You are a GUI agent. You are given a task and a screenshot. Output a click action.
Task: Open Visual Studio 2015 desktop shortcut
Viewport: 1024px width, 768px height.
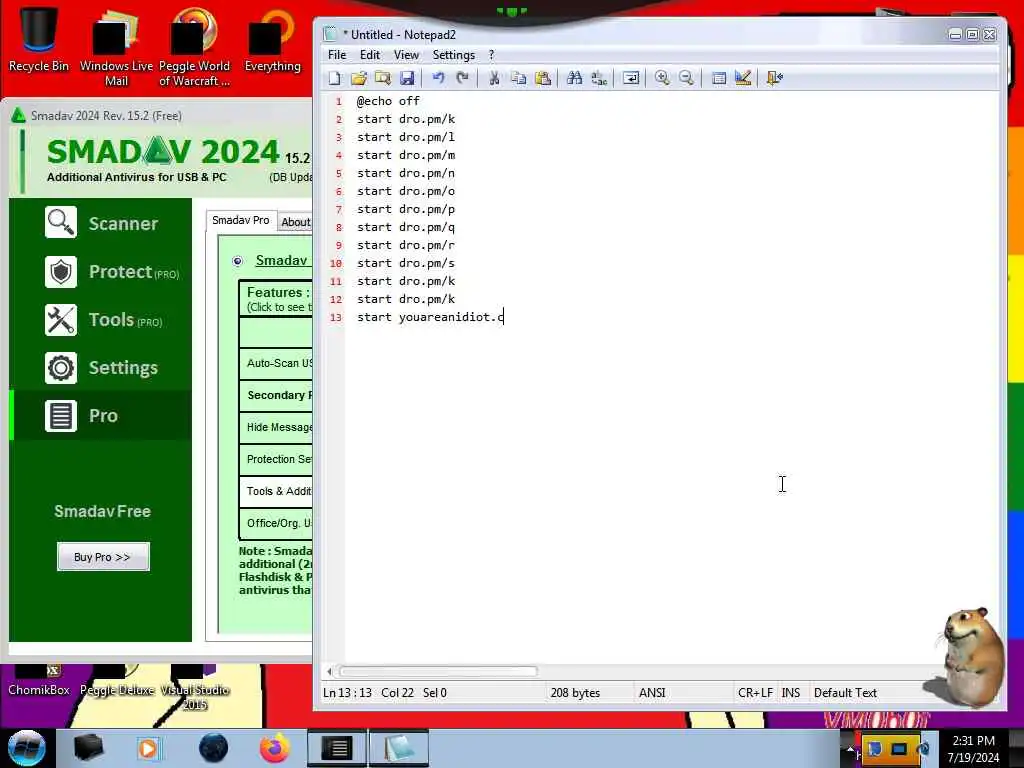(194, 688)
